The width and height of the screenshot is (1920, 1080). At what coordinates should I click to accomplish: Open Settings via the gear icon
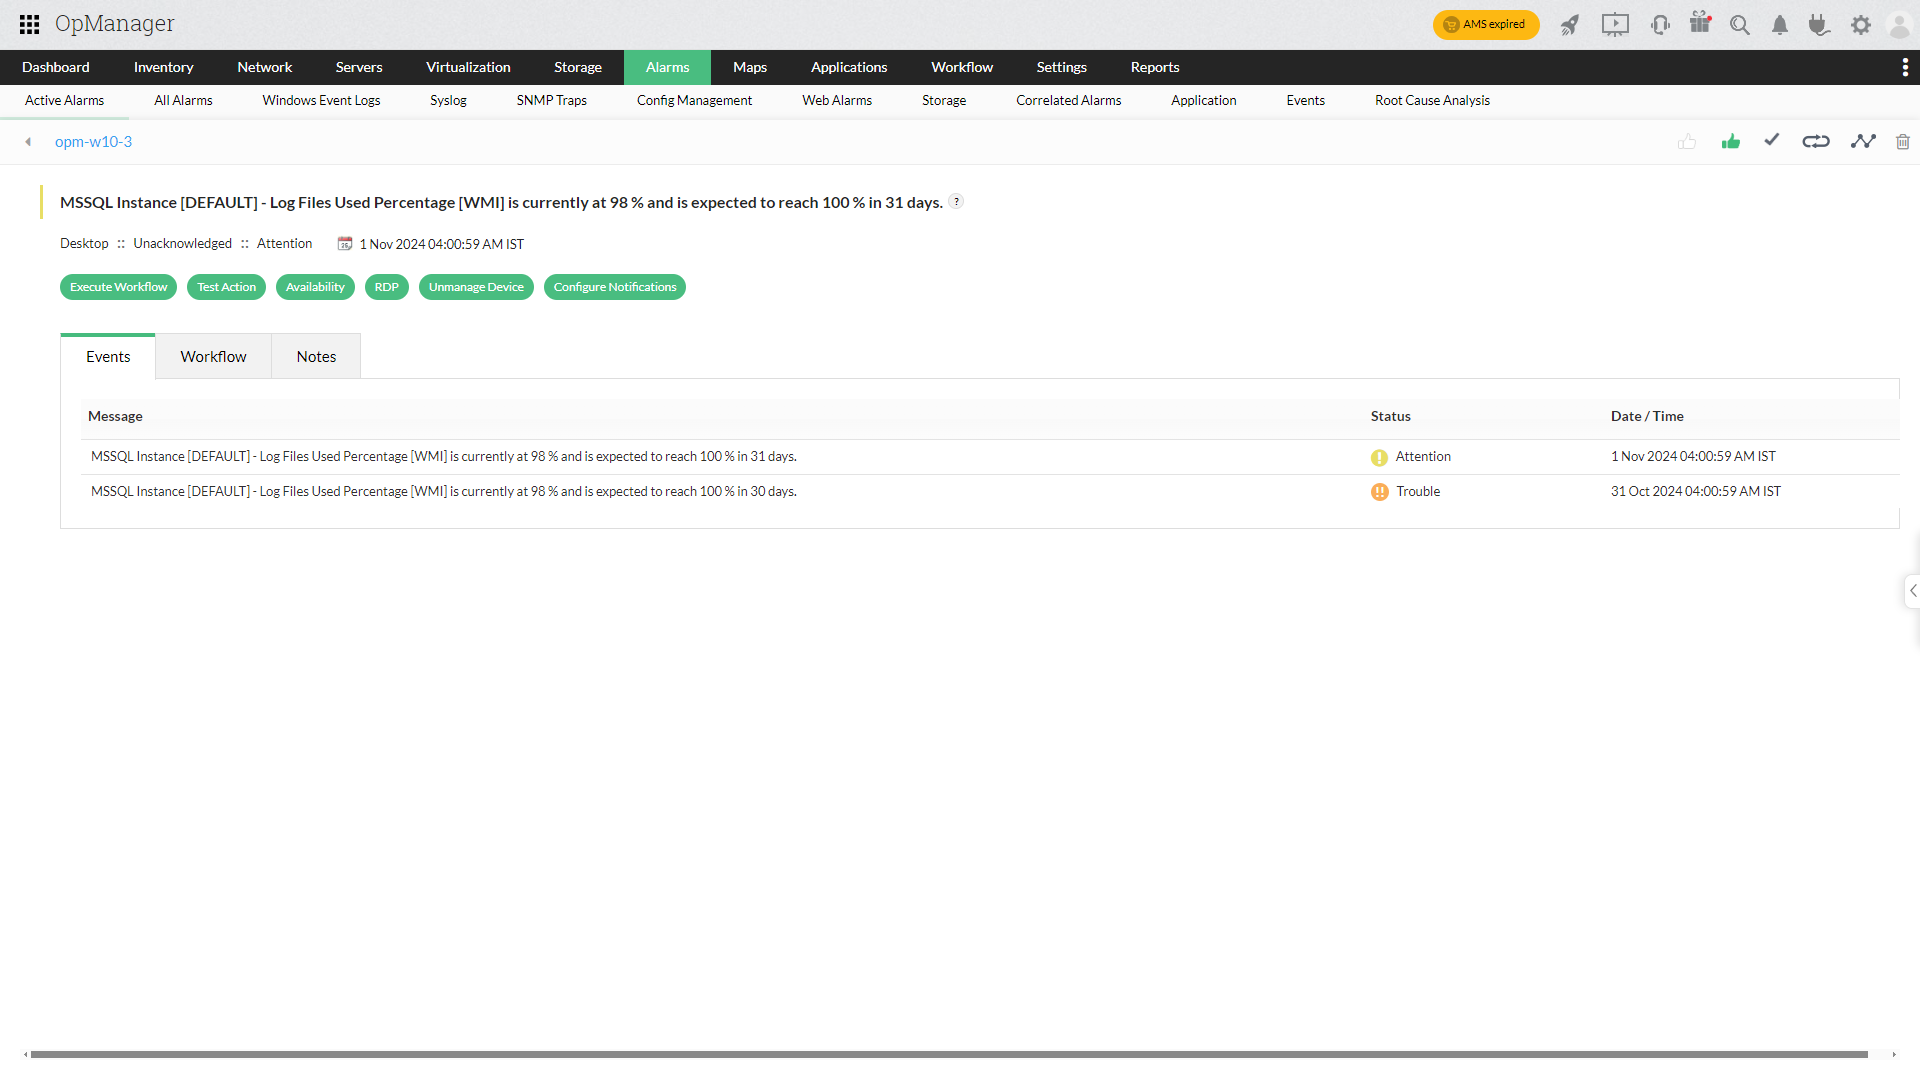point(1861,25)
